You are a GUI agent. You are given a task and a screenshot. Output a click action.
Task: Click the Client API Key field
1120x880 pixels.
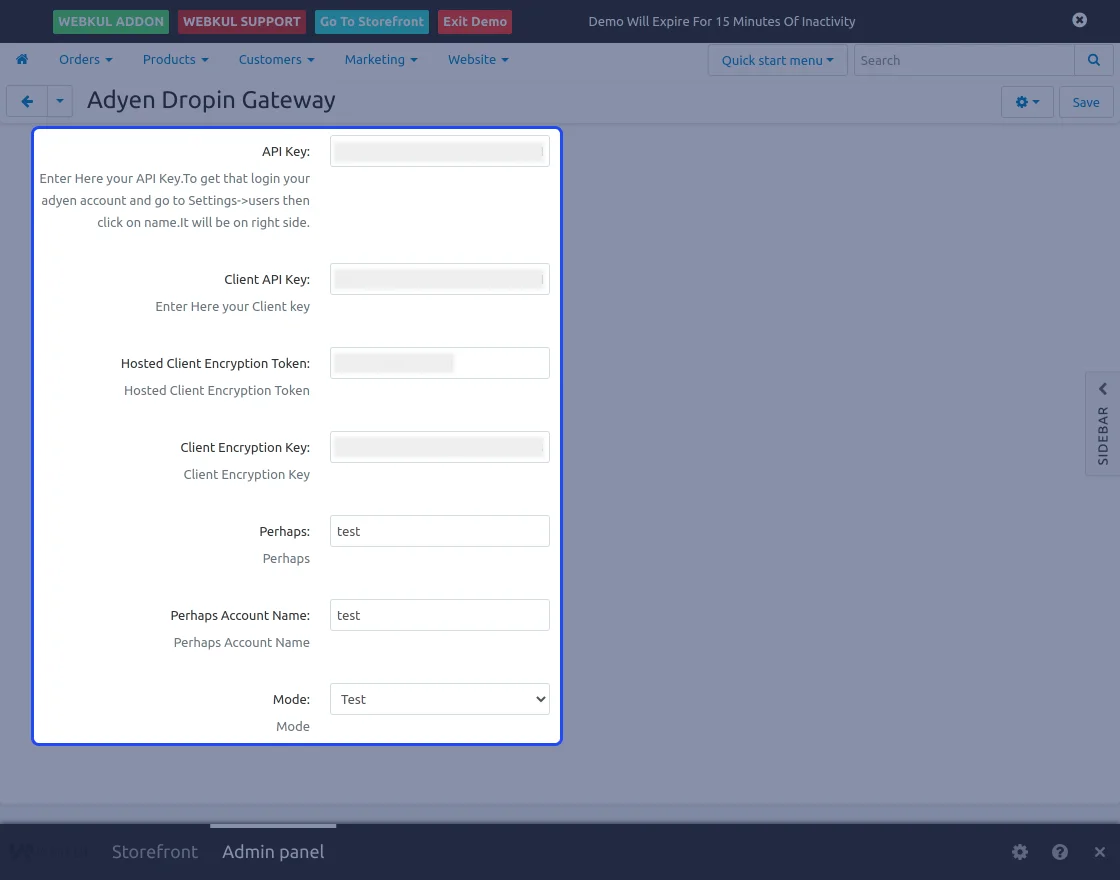pyautogui.click(x=440, y=279)
